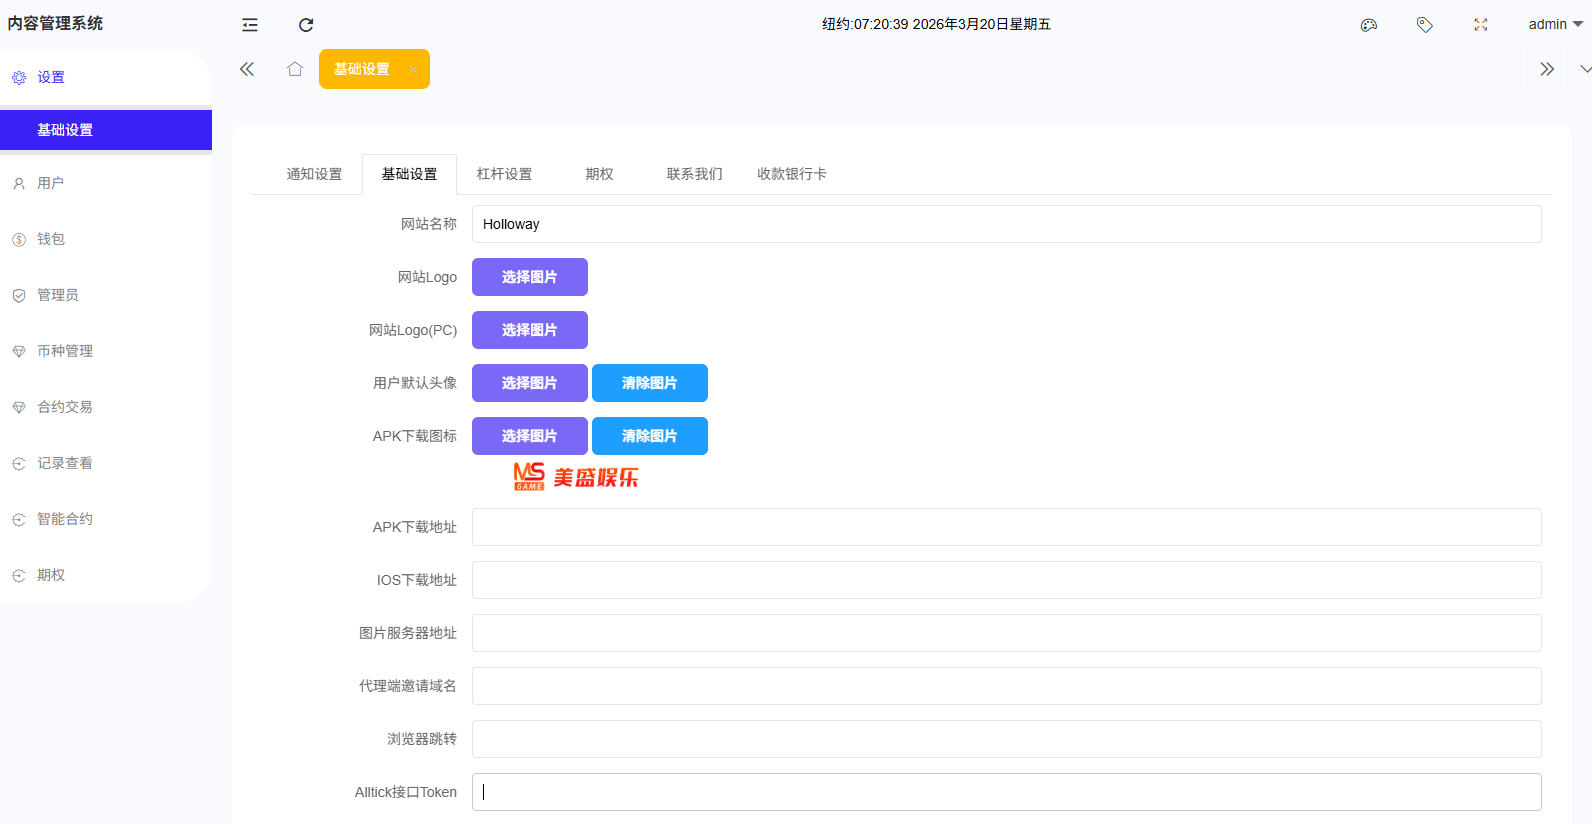Click 选择图片 for 网站Logo

[529, 277]
